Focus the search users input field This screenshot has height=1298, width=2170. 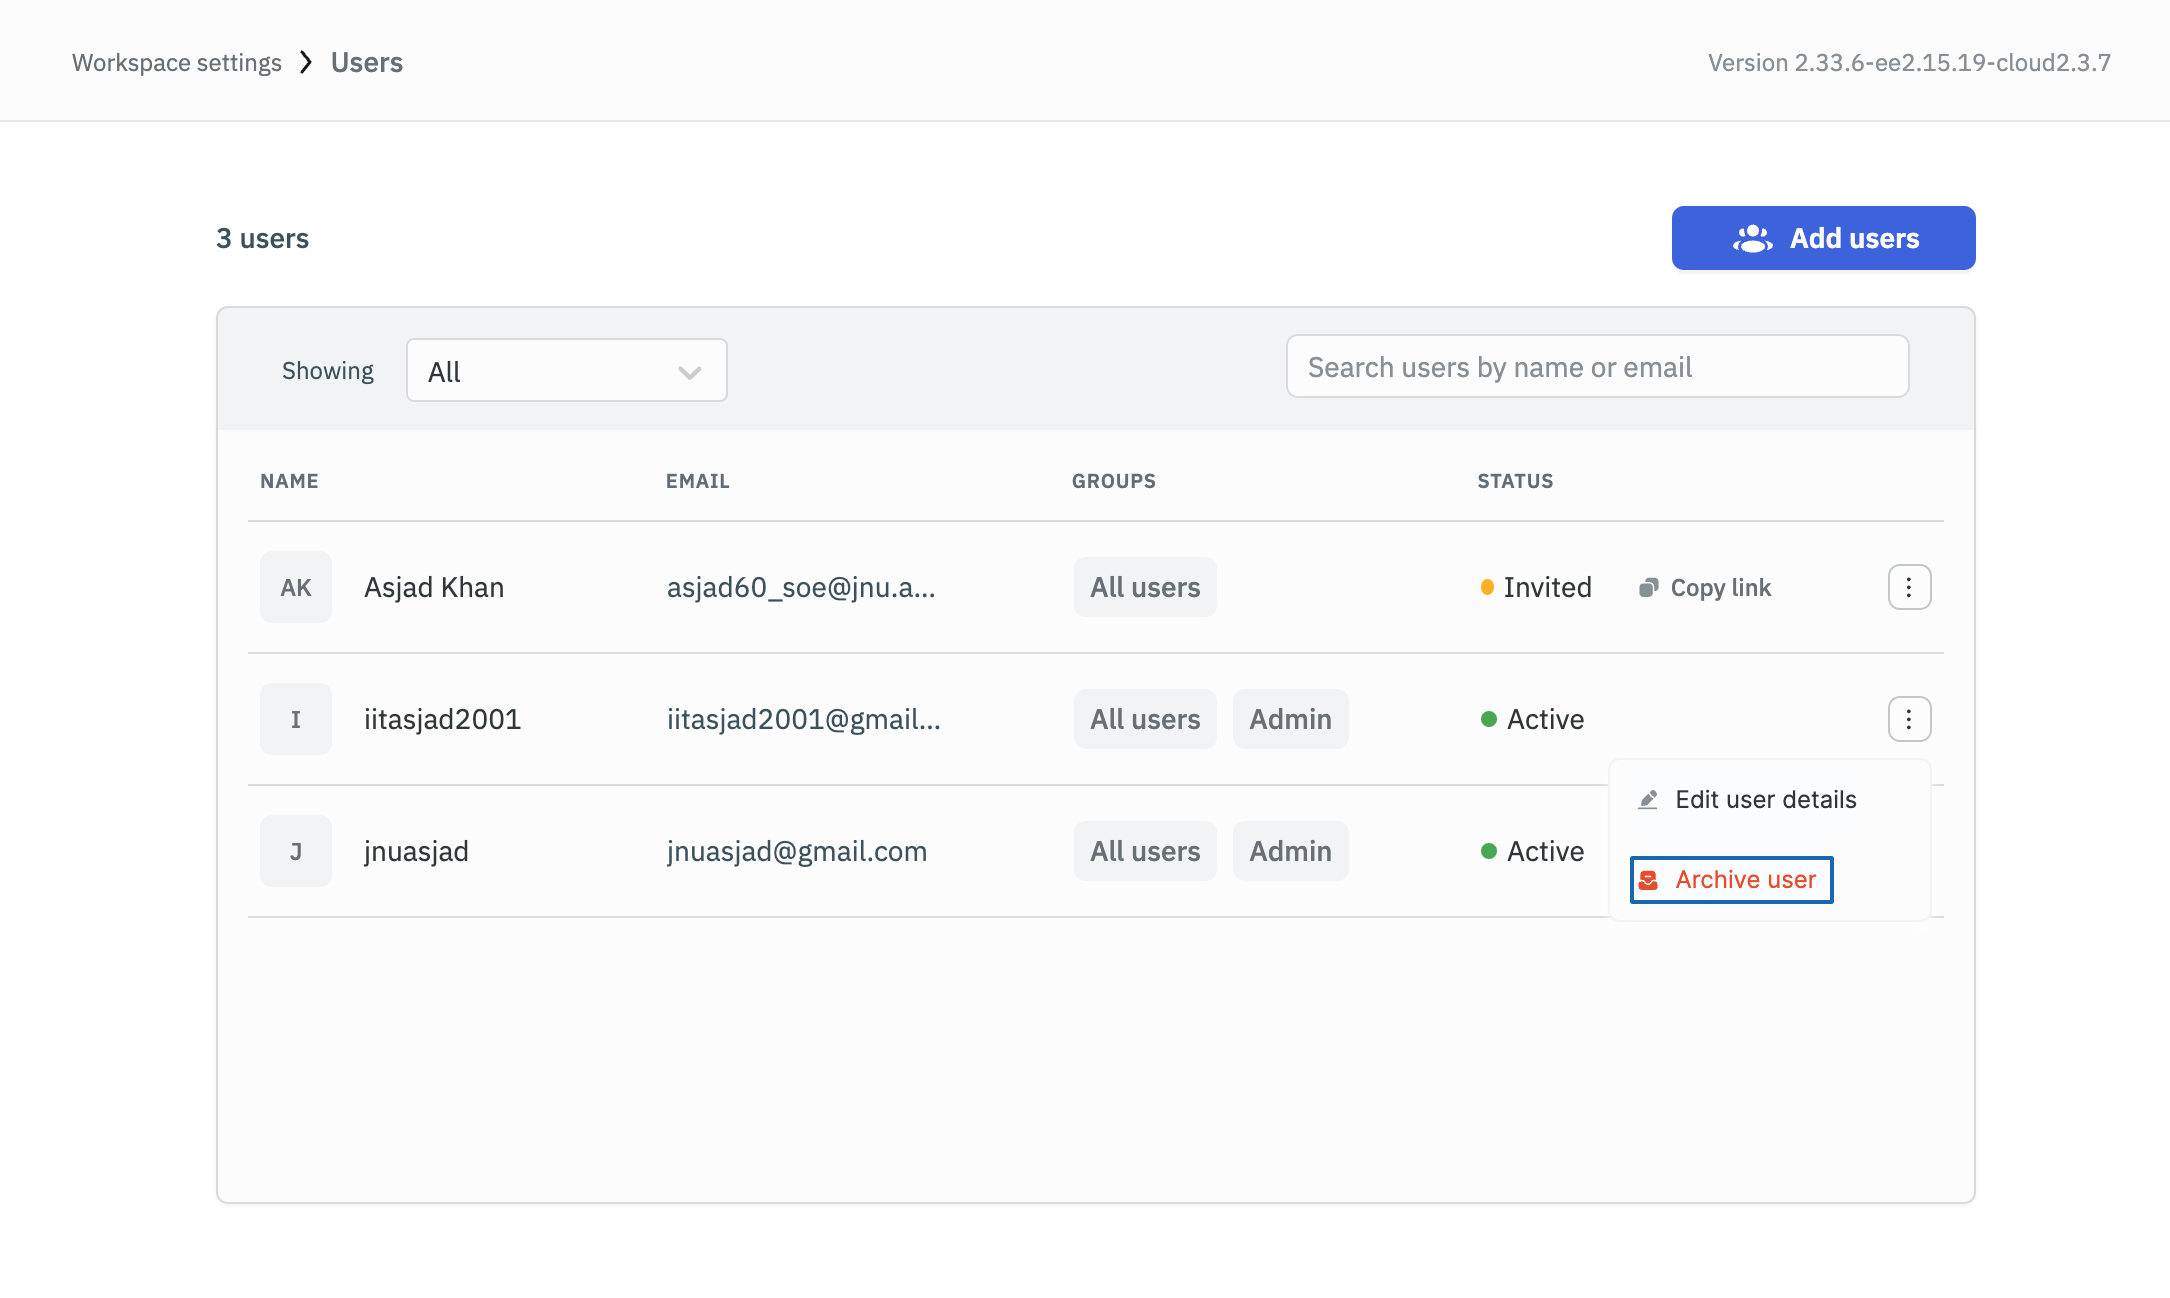click(1597, 367)
